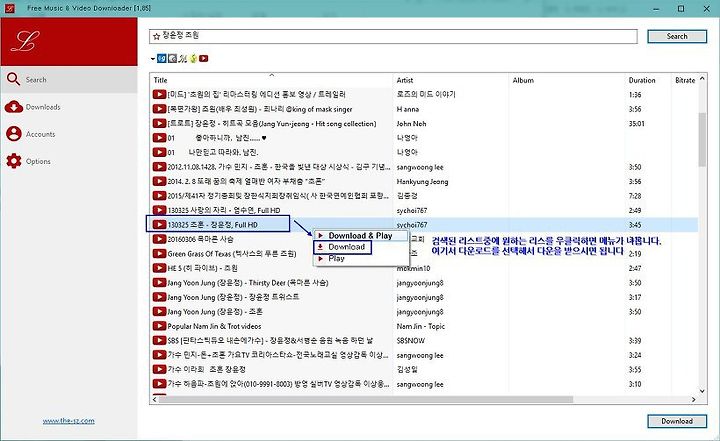Click the Download button at bottom right

point(677,421)
